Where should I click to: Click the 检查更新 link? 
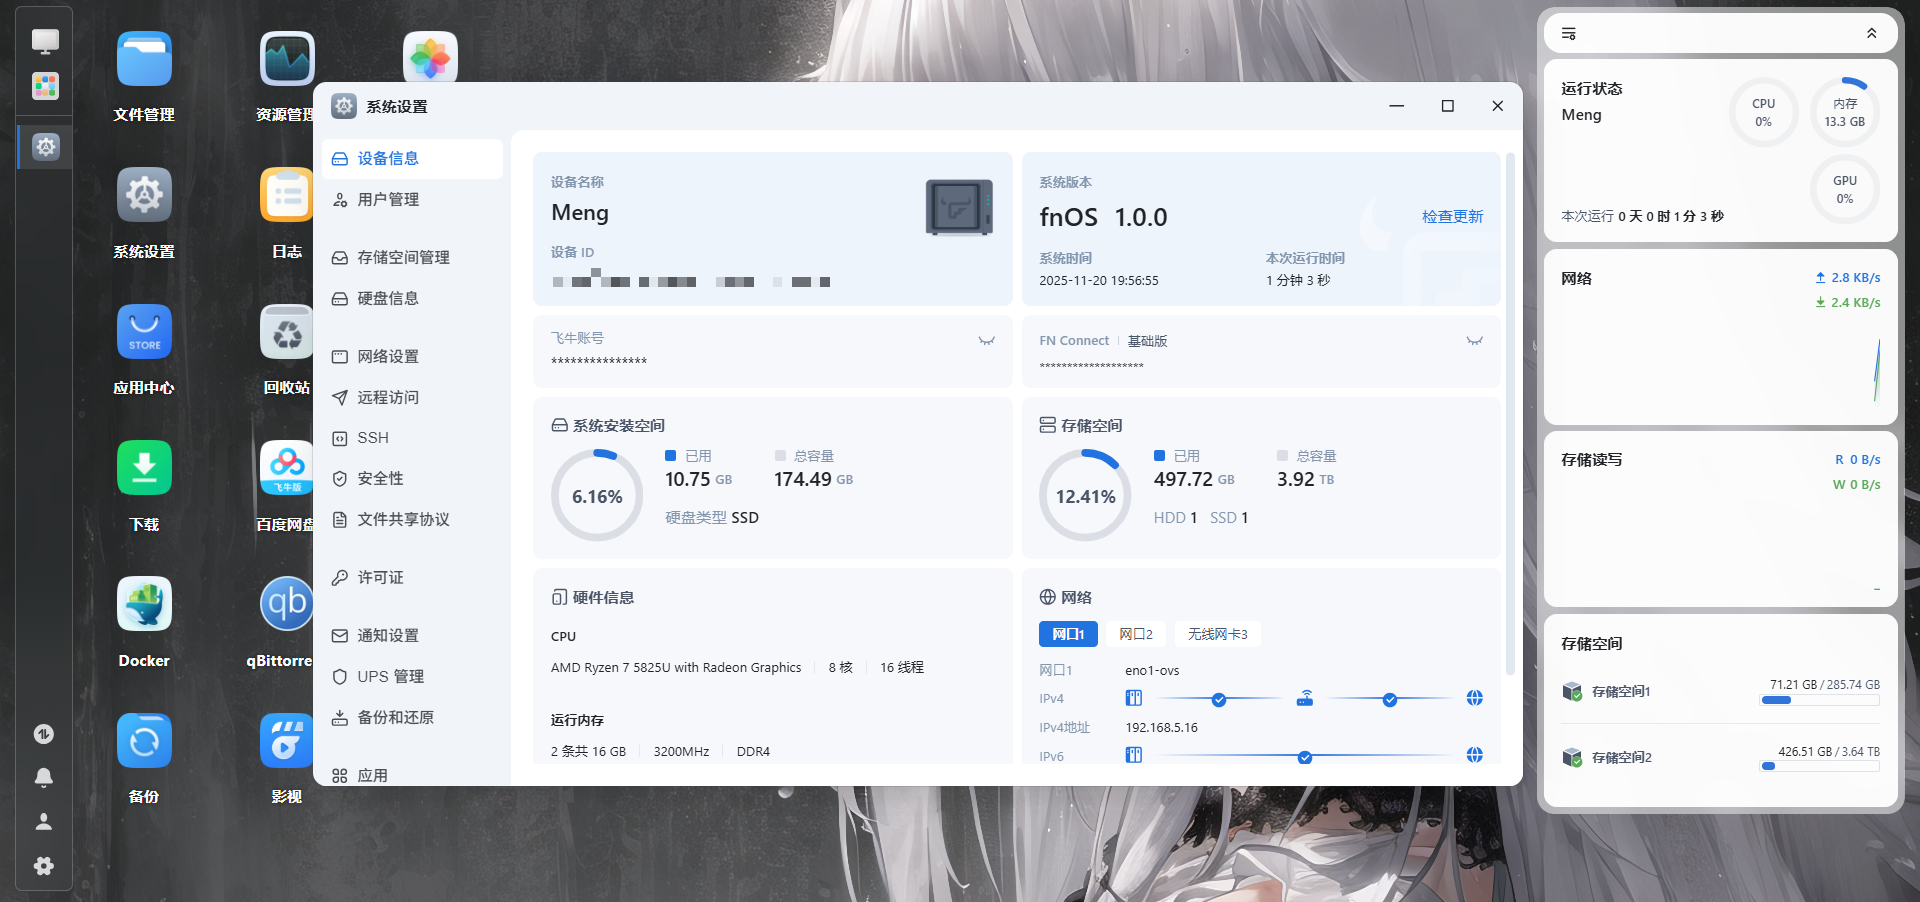[1452, 217]
